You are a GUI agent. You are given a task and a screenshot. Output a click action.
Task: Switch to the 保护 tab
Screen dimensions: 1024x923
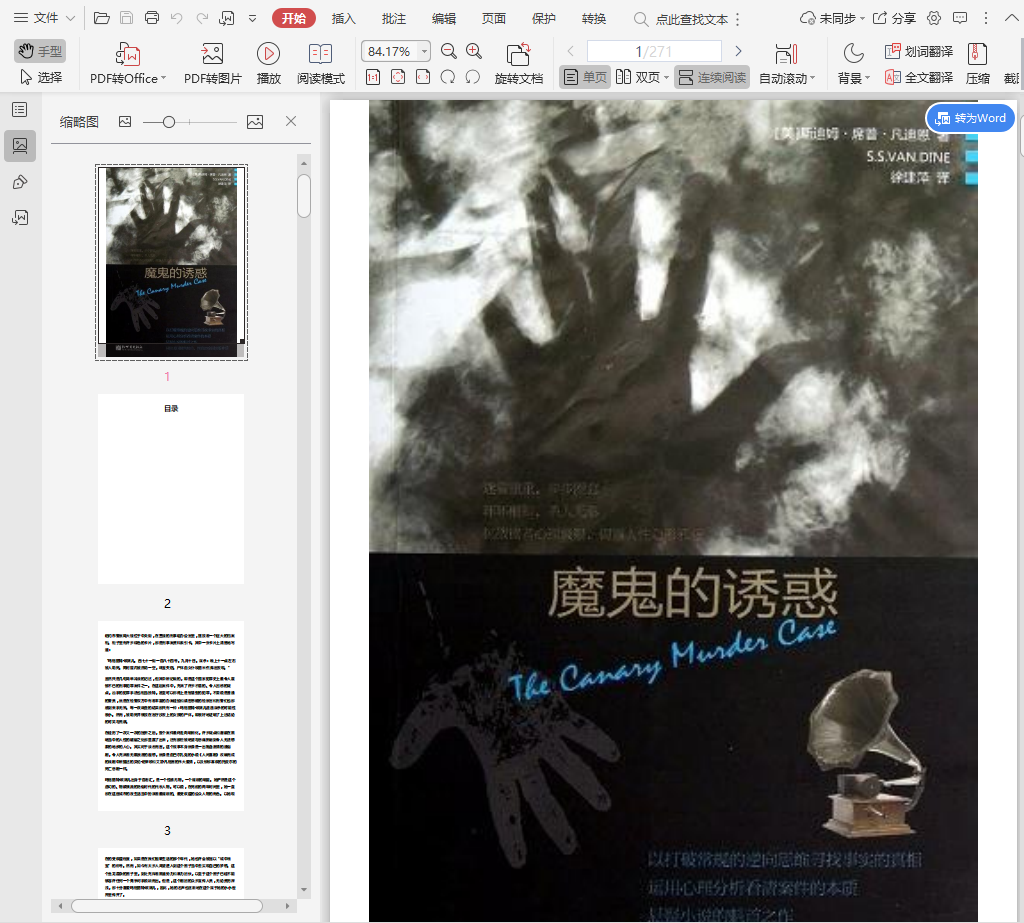[x=543, y=18]
